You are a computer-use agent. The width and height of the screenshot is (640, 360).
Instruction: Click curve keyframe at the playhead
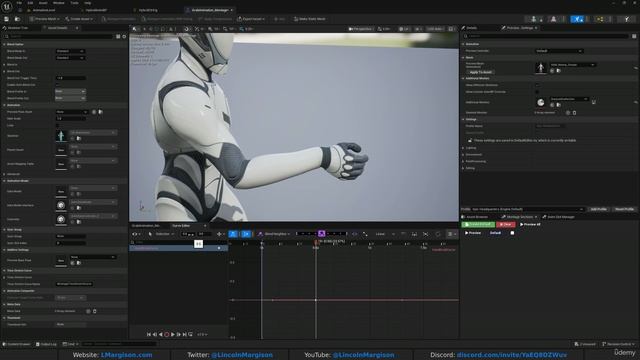tap(316, 300)
